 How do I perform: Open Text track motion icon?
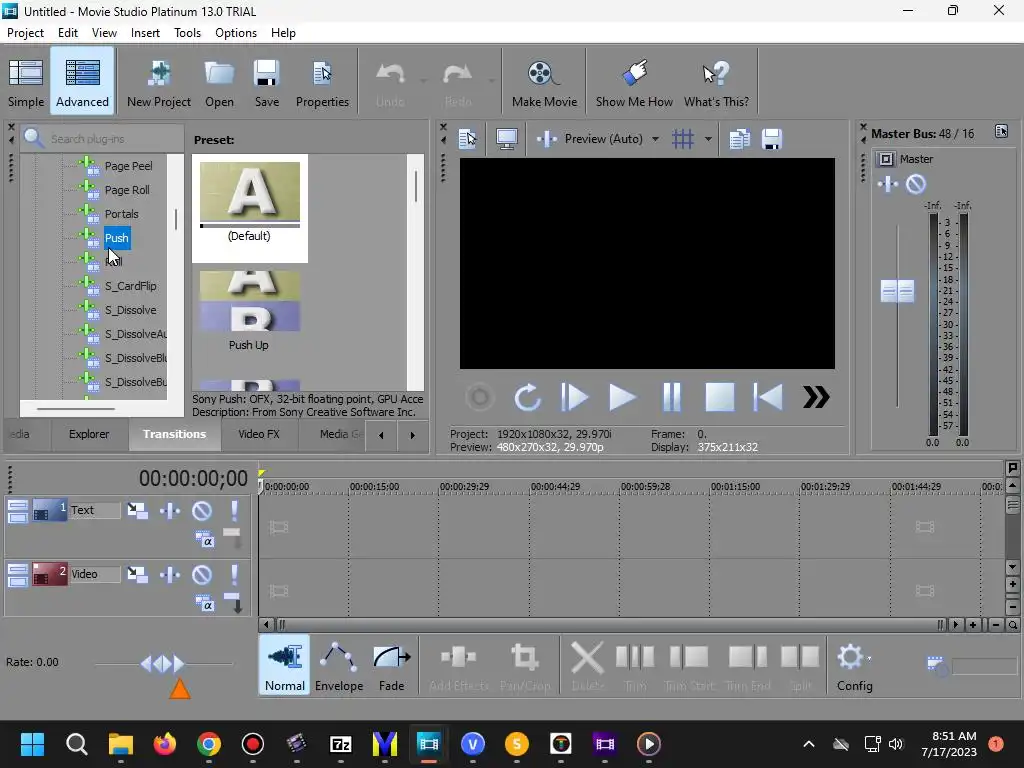pos(137,510)
